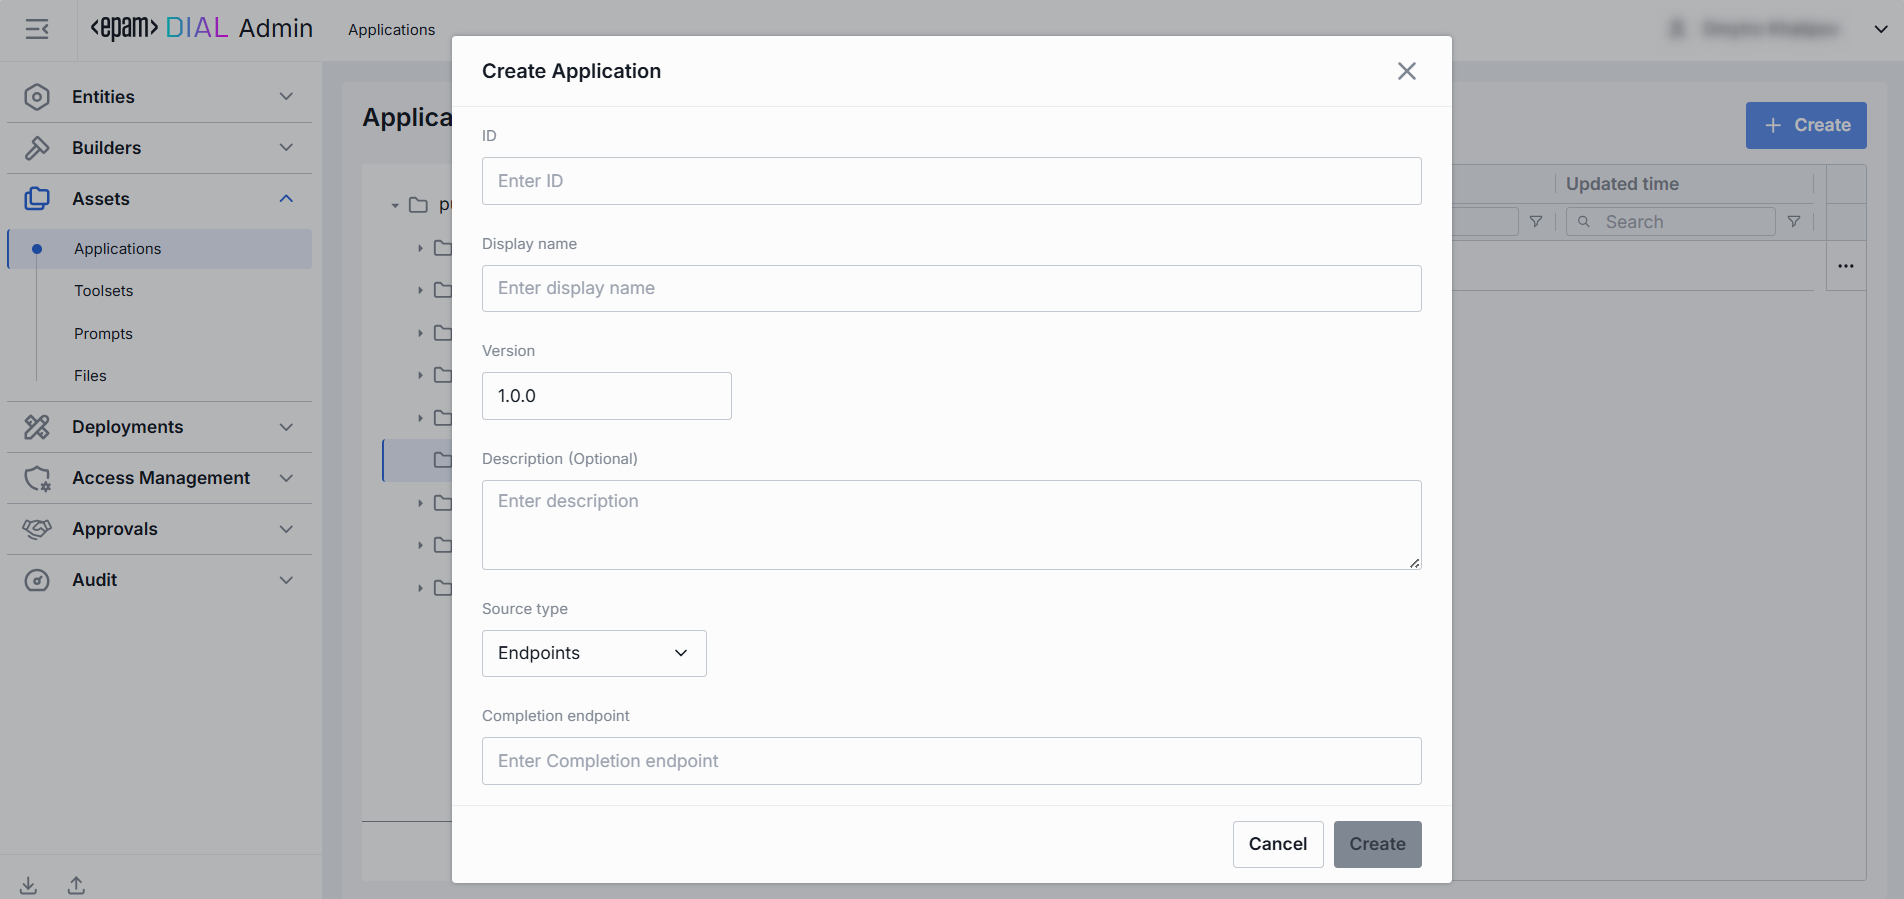Click the Audit gauge icon

(37, 580)
